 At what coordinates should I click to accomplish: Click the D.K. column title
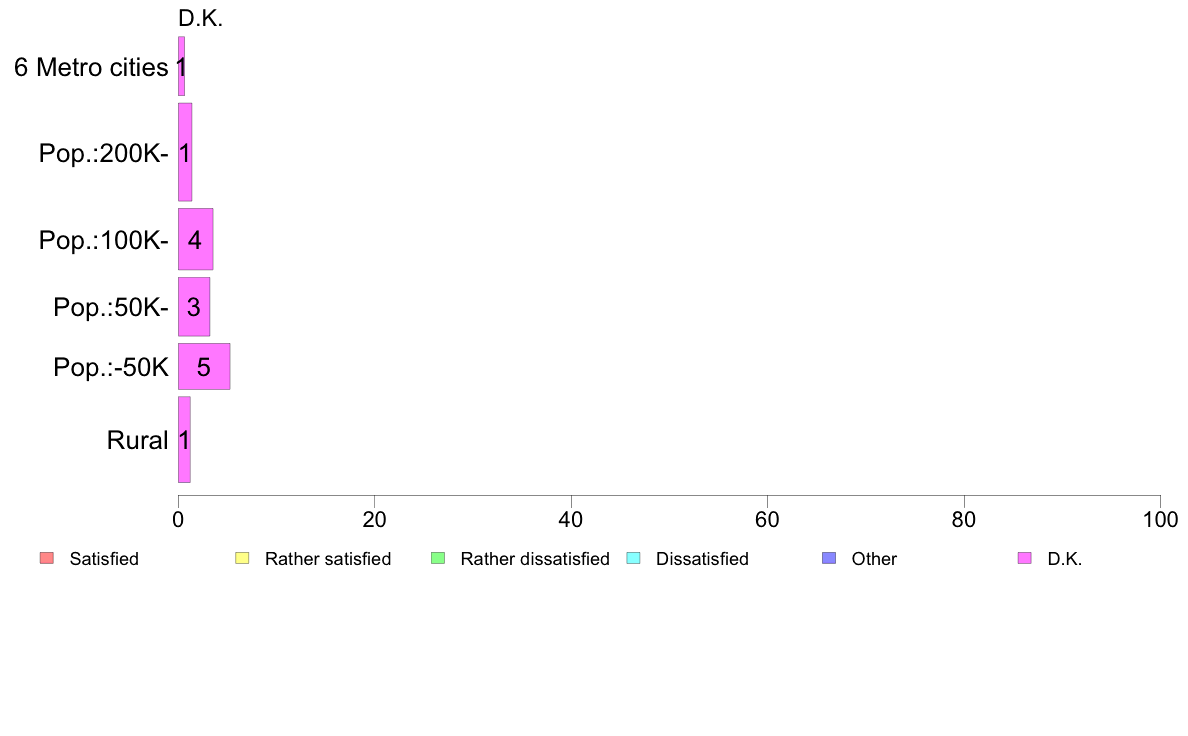coord(200,18)
